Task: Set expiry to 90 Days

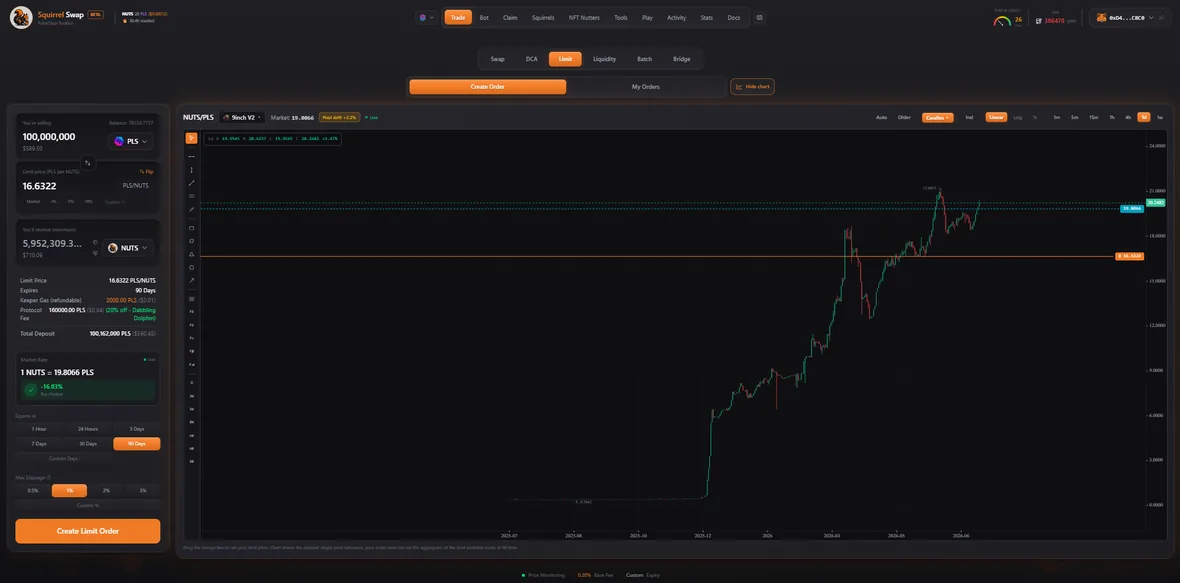Action: click(136, 444)
